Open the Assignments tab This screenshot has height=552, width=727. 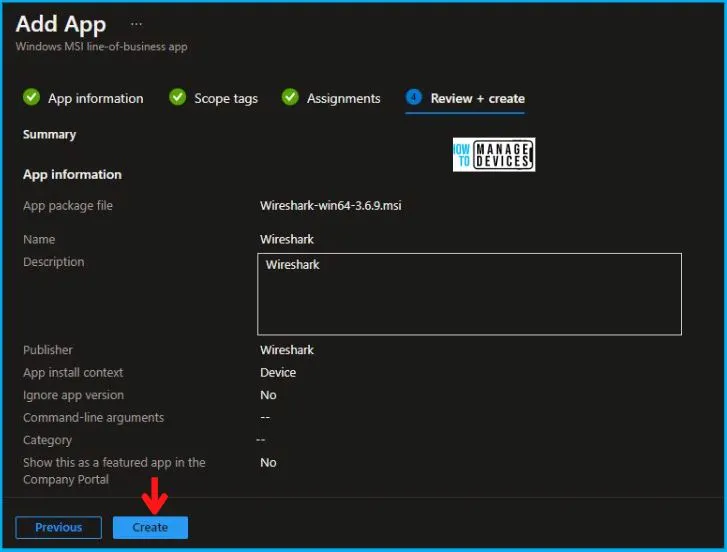(343, 99)
